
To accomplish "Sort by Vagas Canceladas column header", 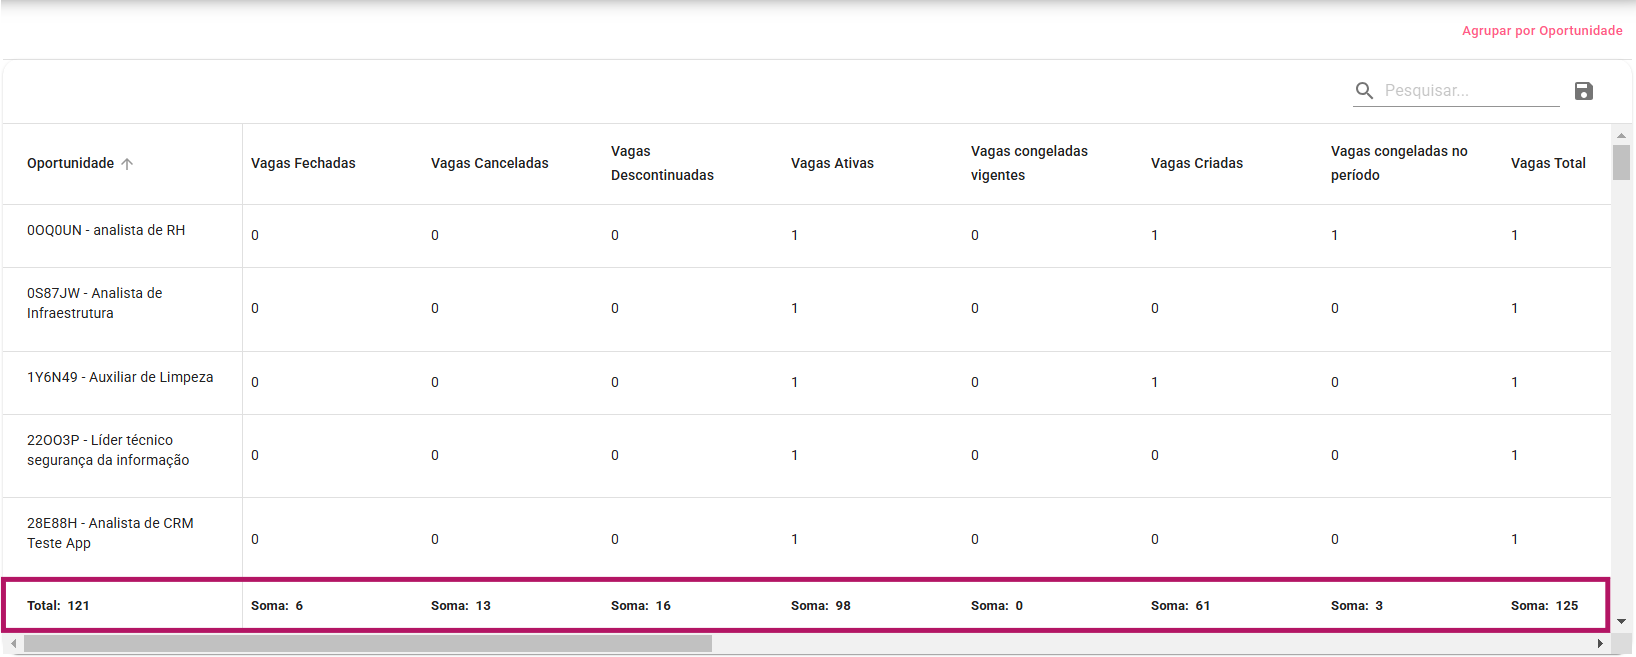I will (x=489, y=163).
